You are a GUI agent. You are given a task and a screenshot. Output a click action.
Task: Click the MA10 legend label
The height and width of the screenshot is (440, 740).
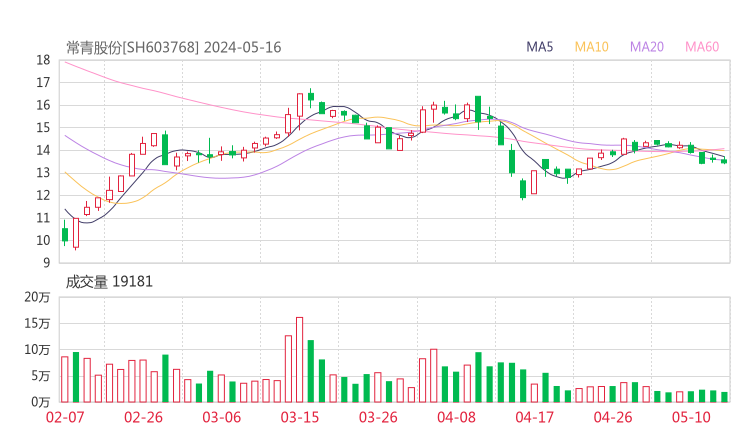591,47
